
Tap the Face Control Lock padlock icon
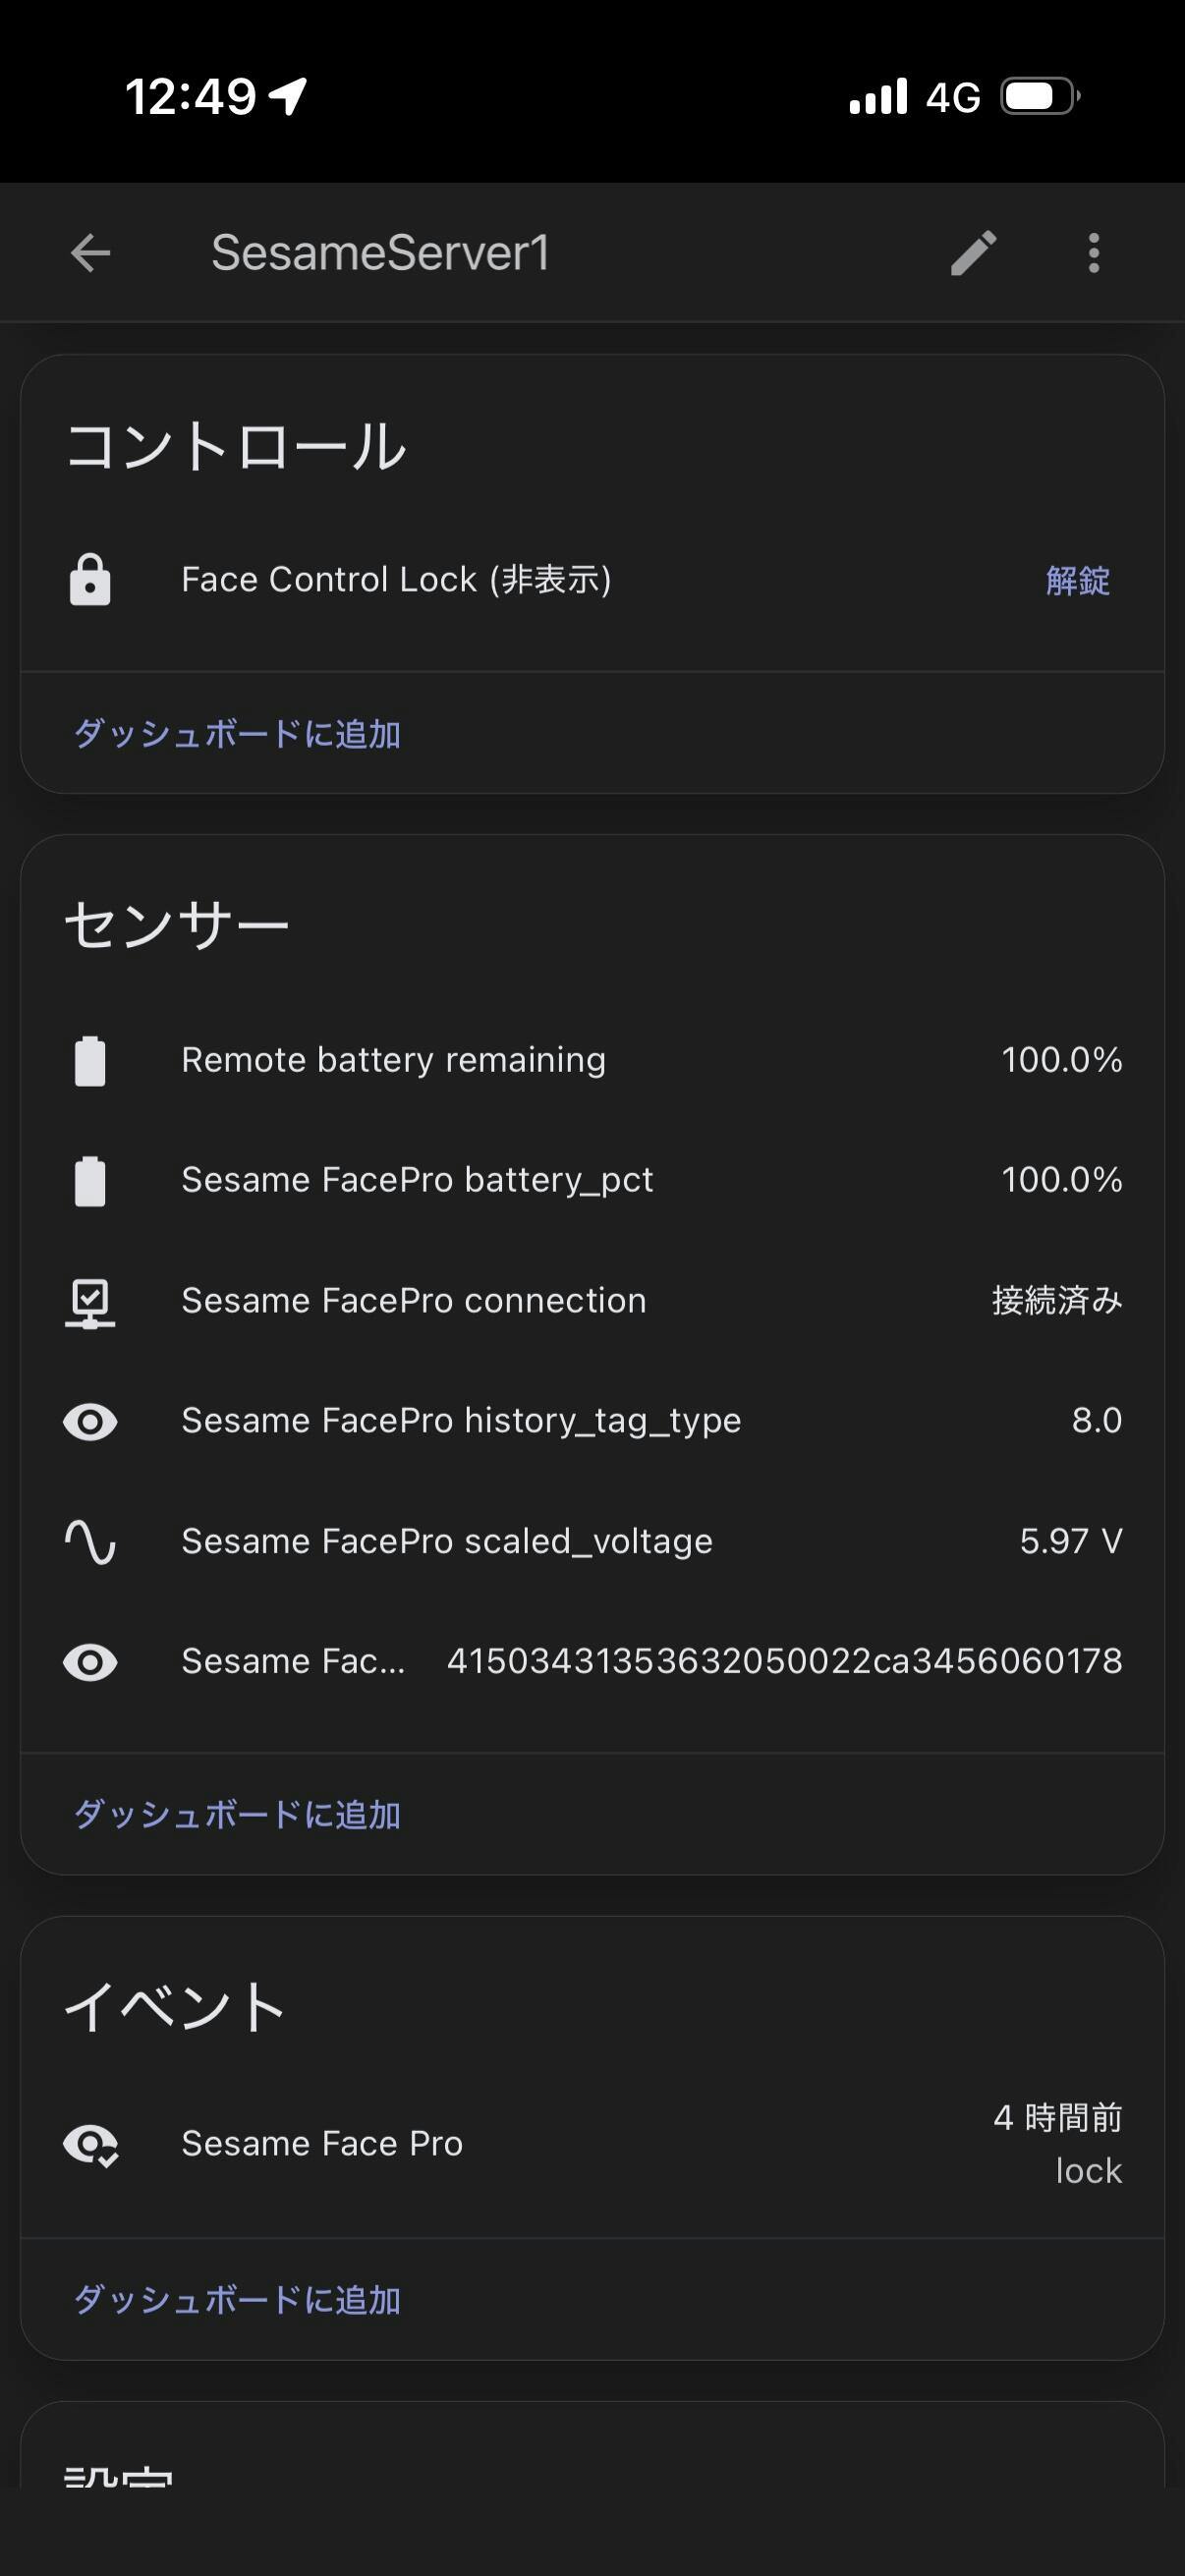[90, 580]
